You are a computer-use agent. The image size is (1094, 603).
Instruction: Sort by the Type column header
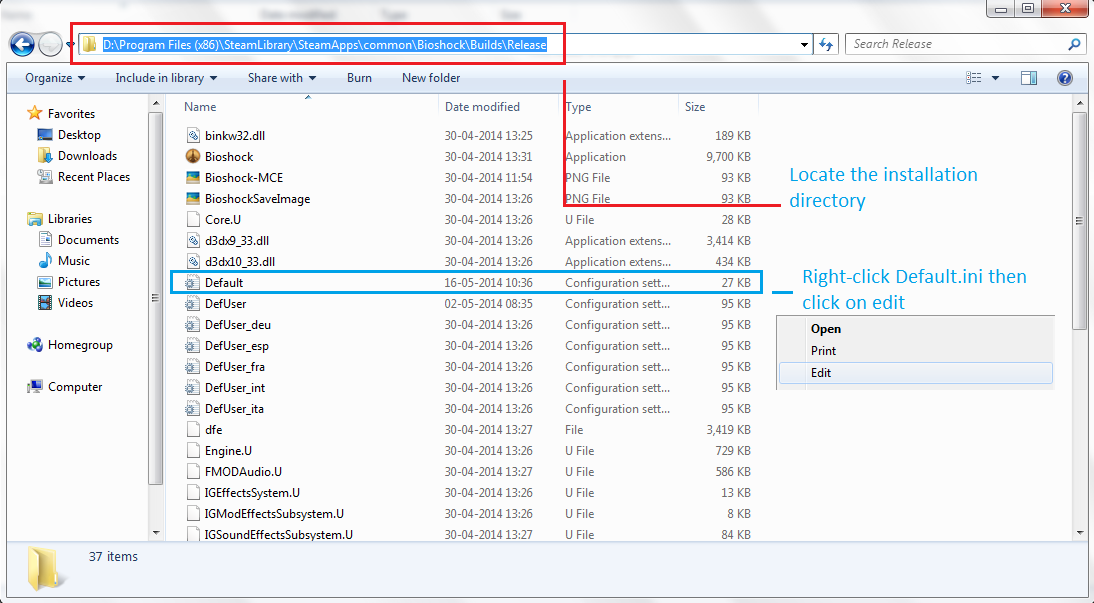pyautogui.click(x=618, y=107)
